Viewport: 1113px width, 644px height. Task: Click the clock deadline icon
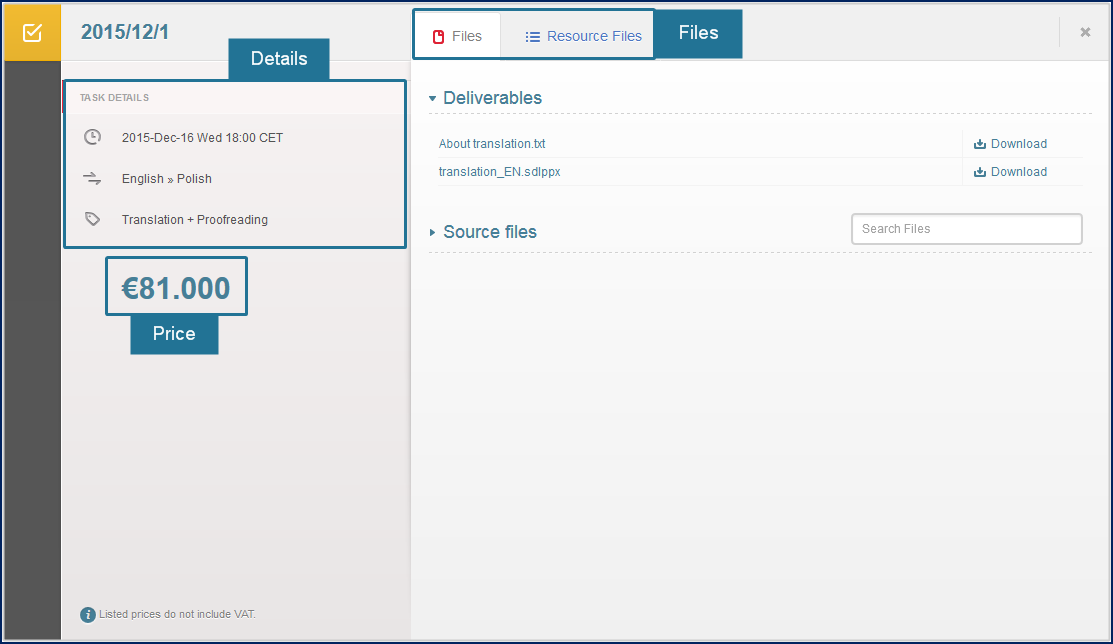coord(92,137)
